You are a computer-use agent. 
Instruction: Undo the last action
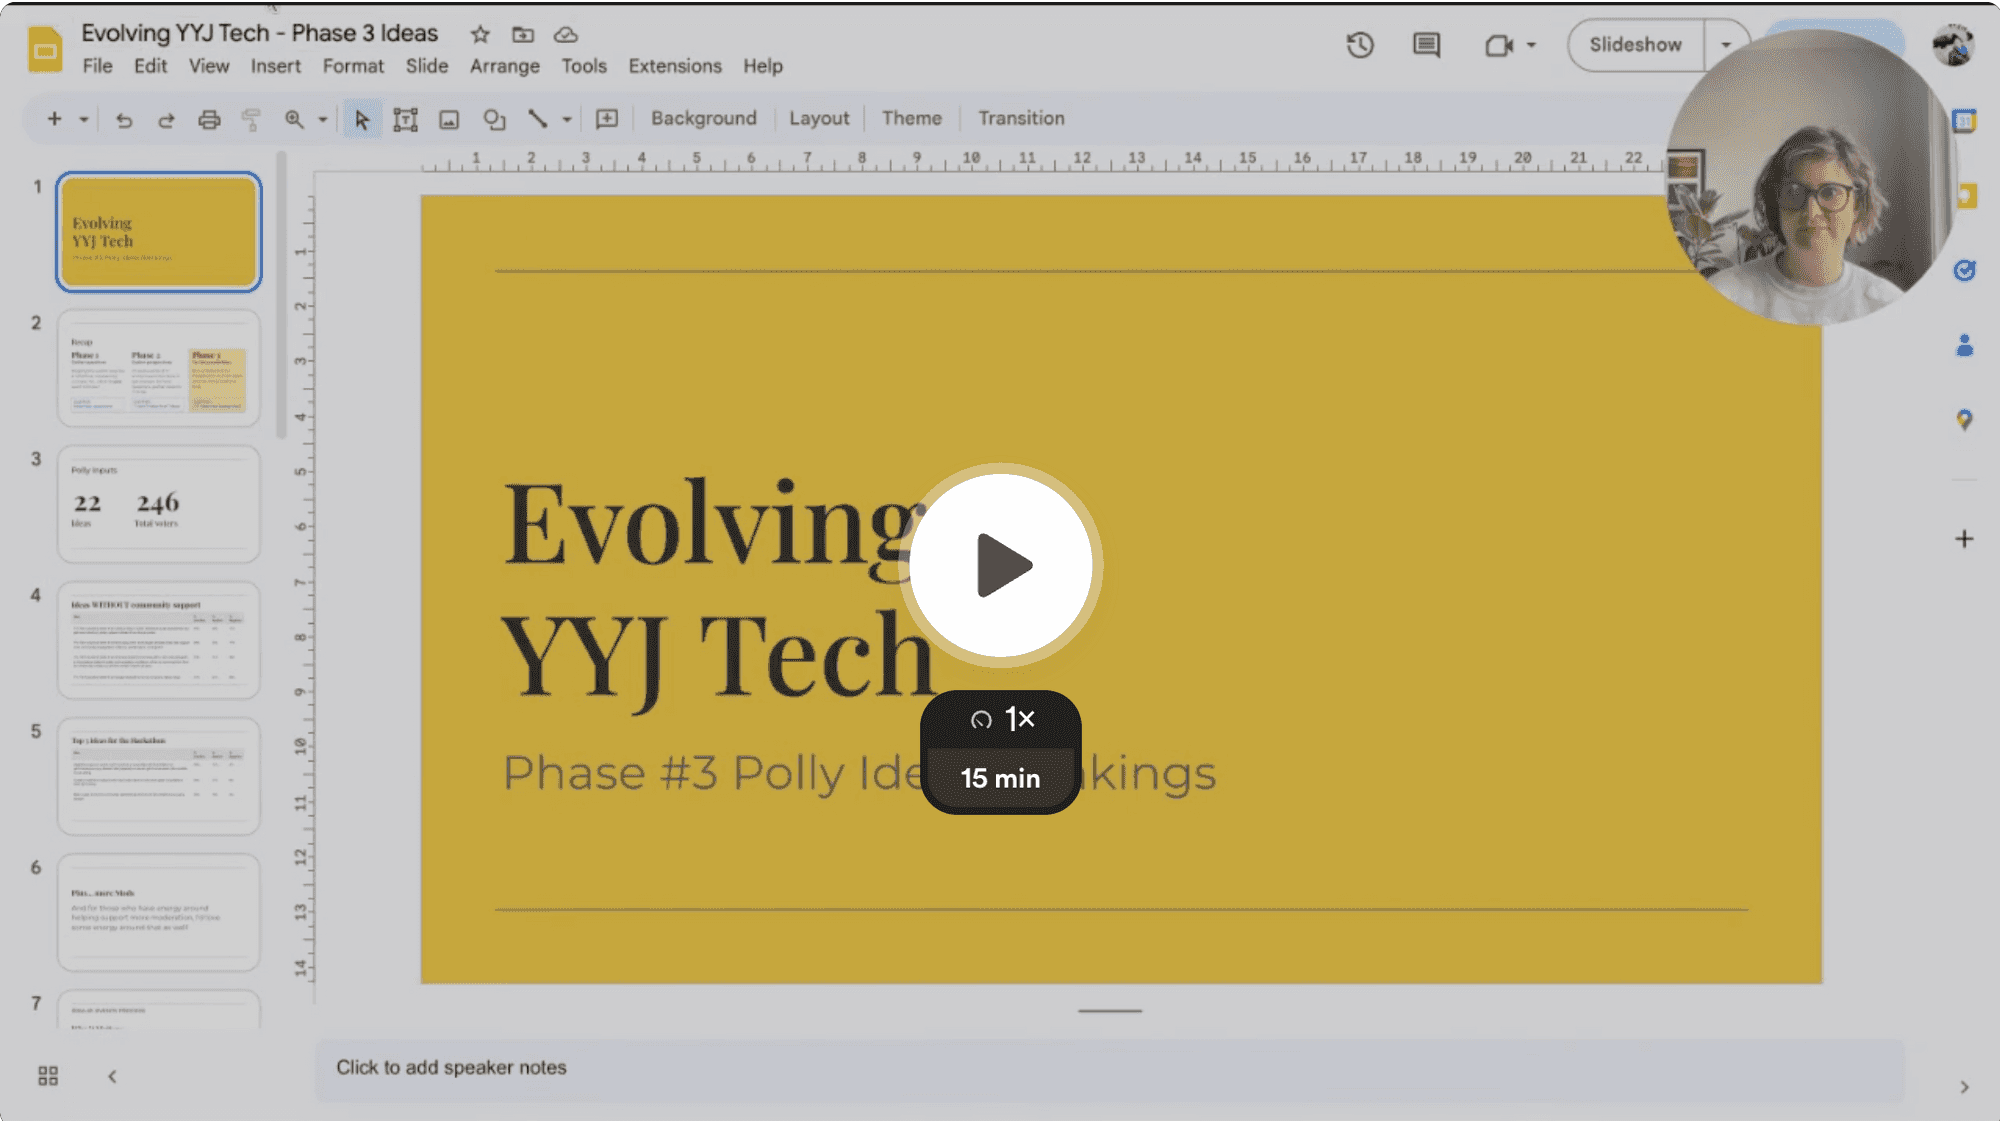coord(123,118)
